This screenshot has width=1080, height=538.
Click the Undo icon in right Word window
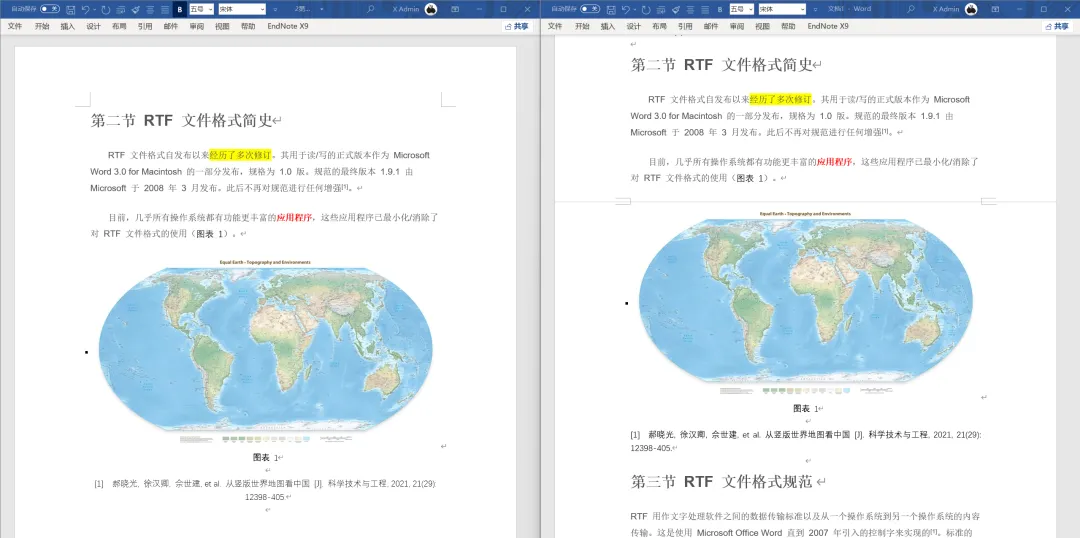click(625, 9)
